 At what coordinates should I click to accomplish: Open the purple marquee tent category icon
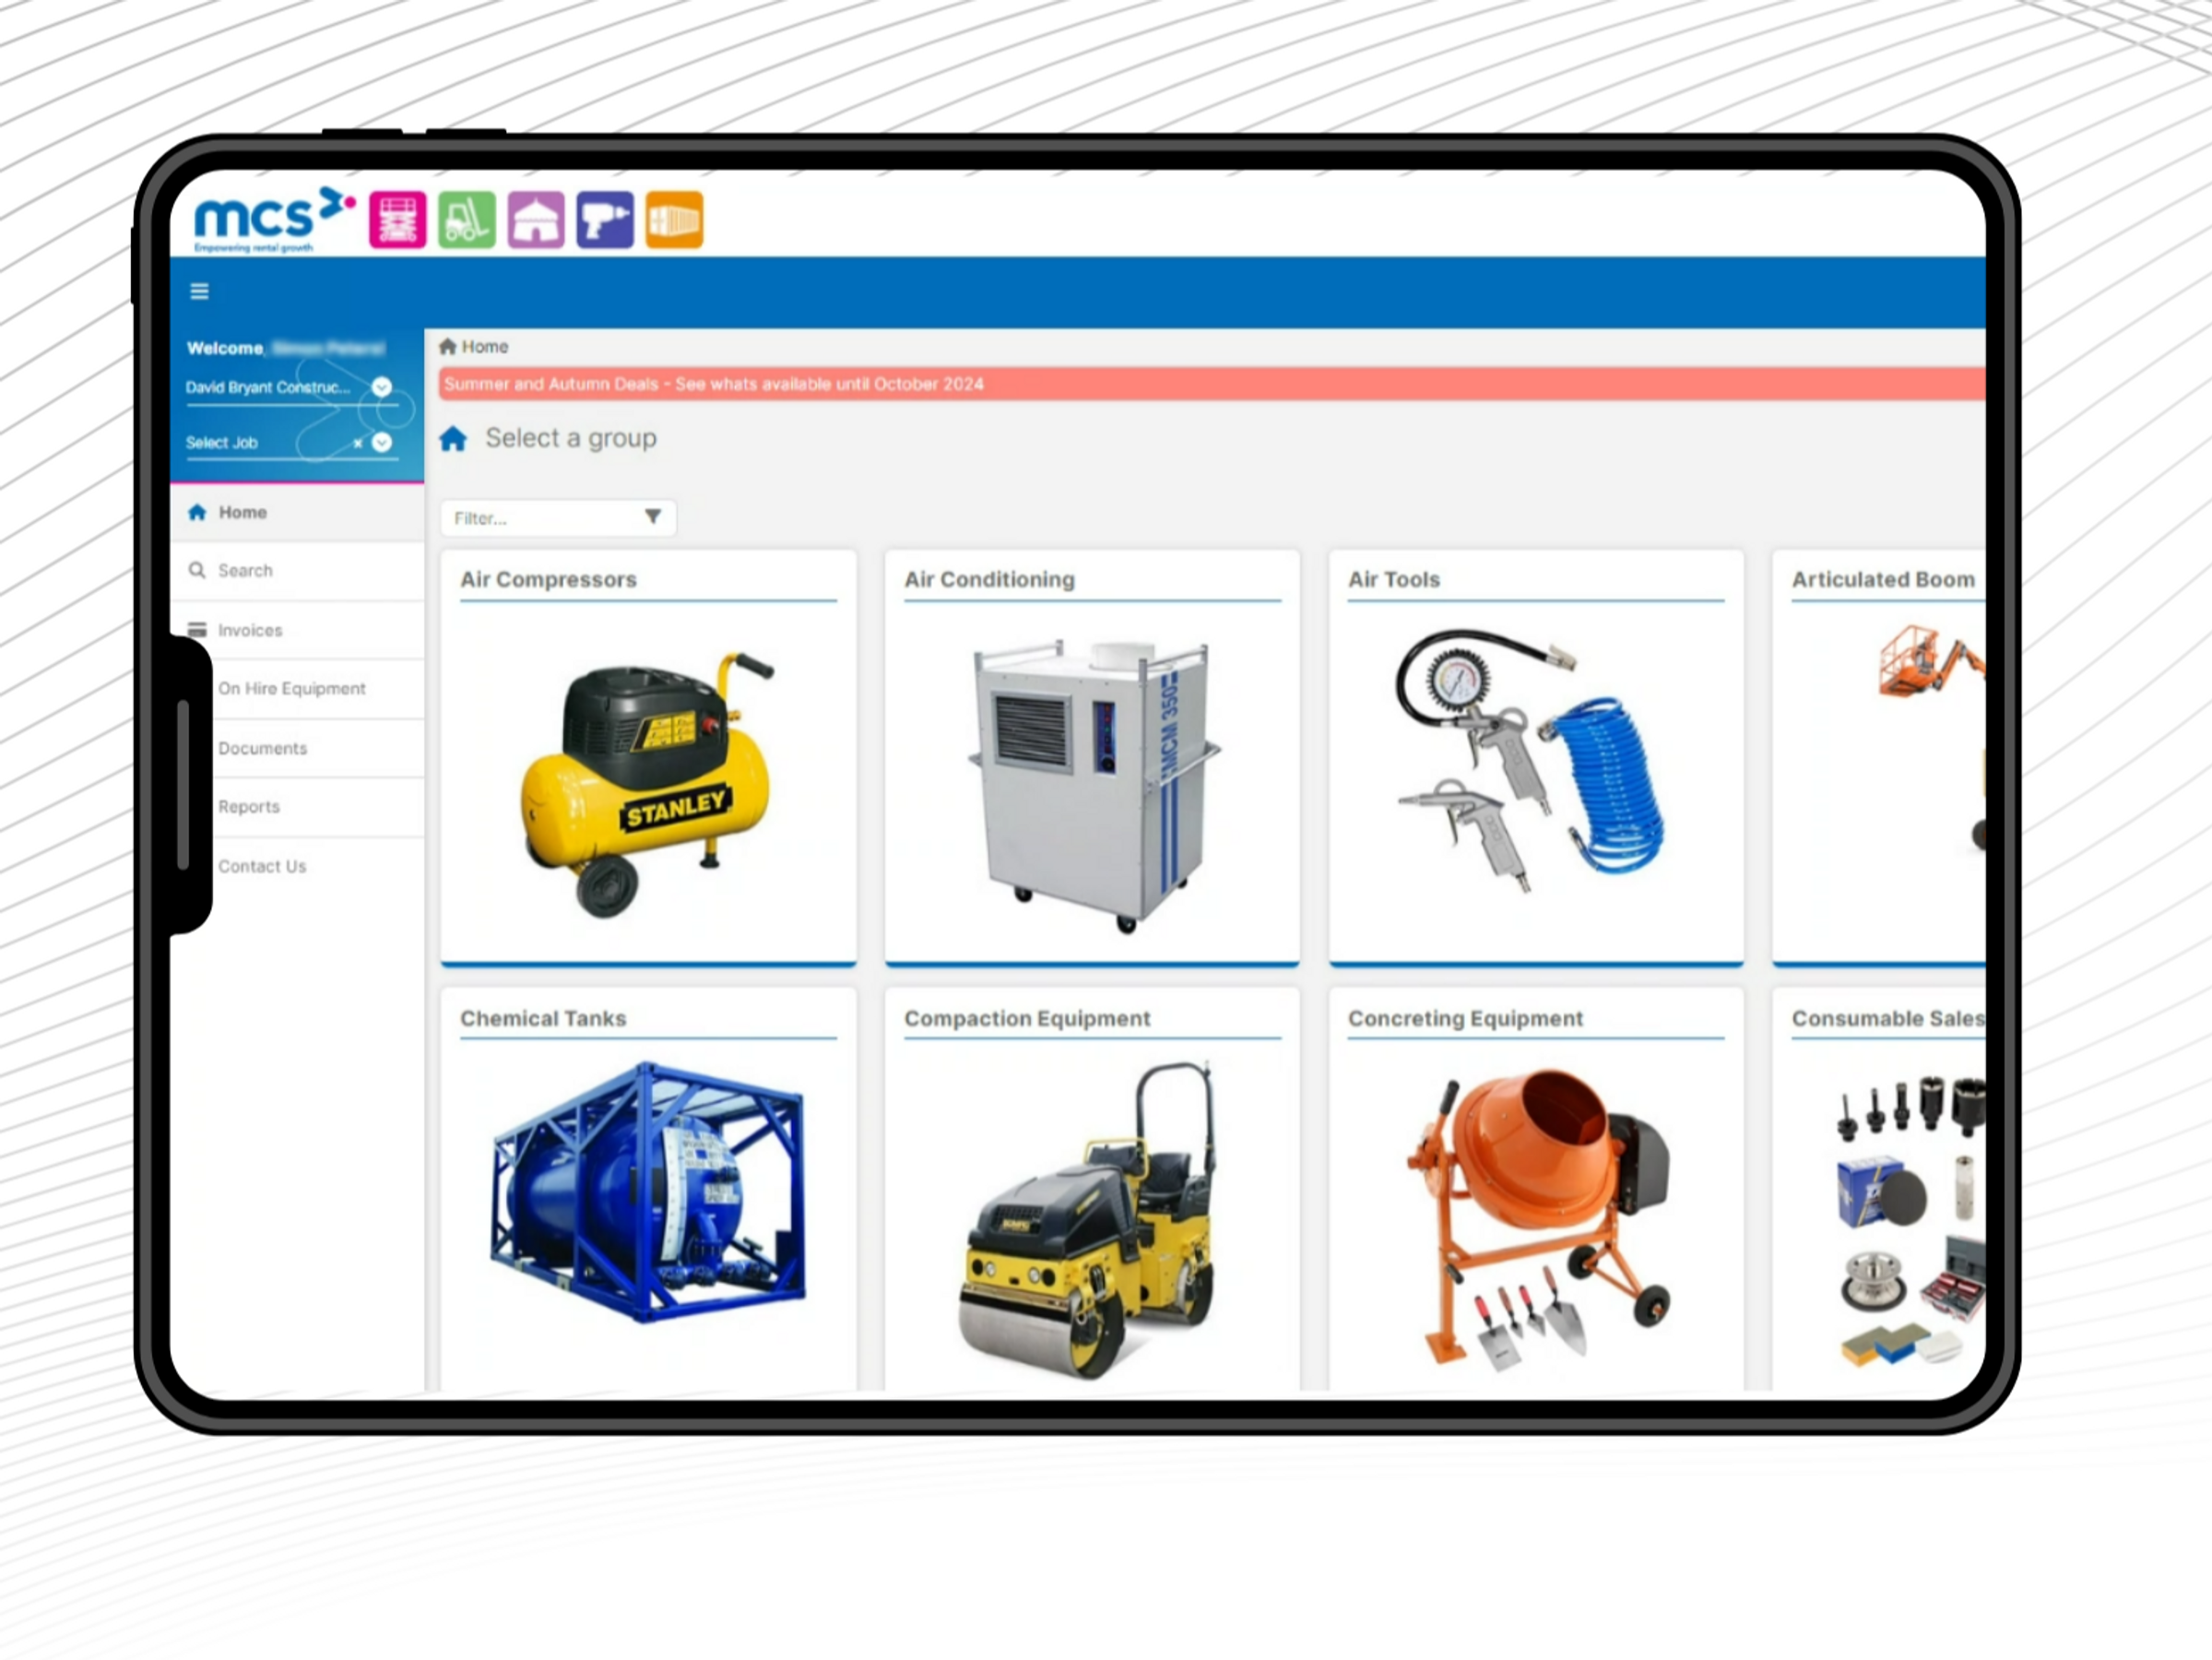pos(536,220)
